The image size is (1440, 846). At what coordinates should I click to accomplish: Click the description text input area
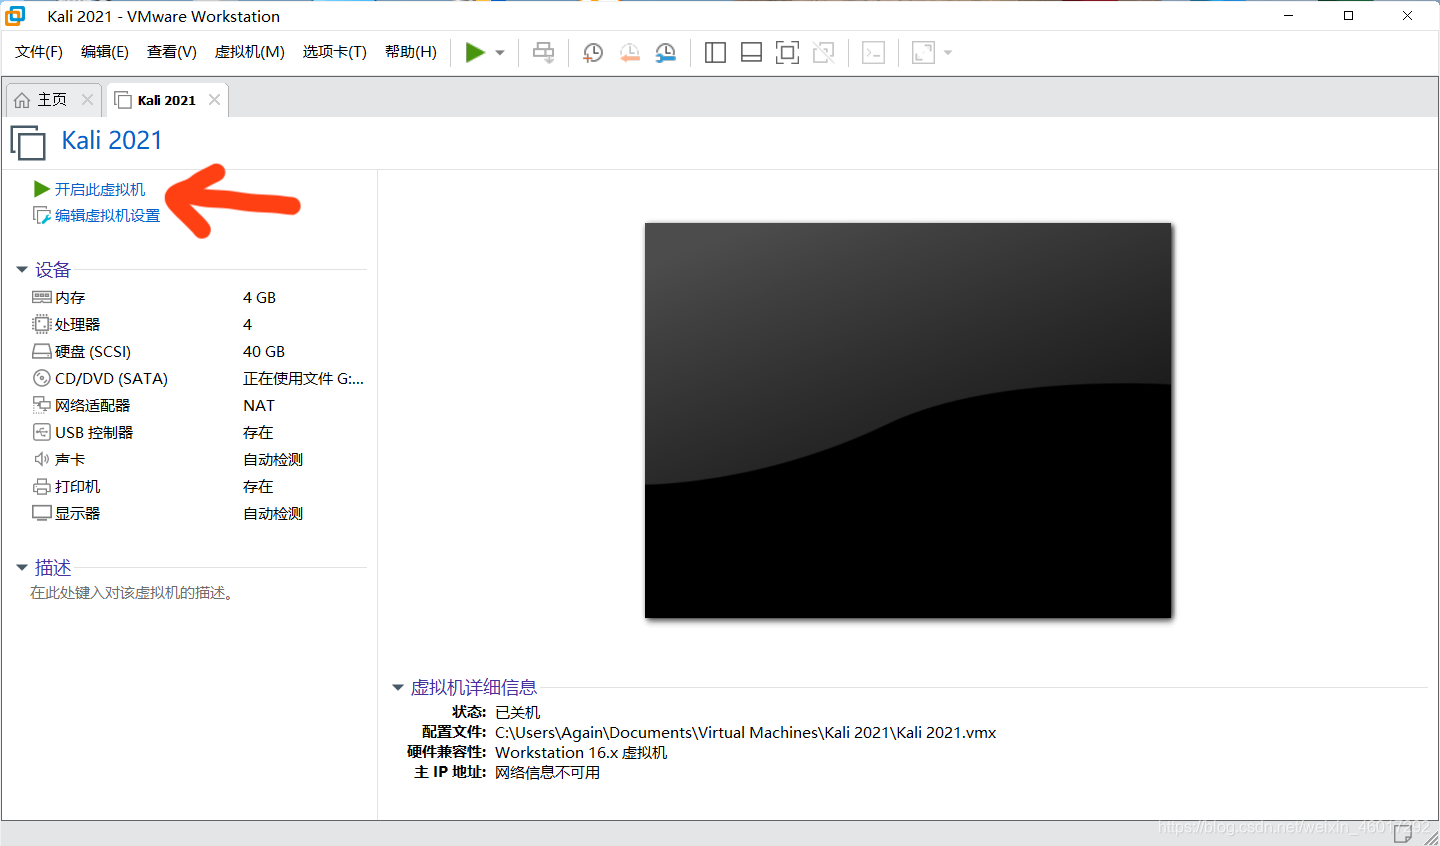[133, 593]
